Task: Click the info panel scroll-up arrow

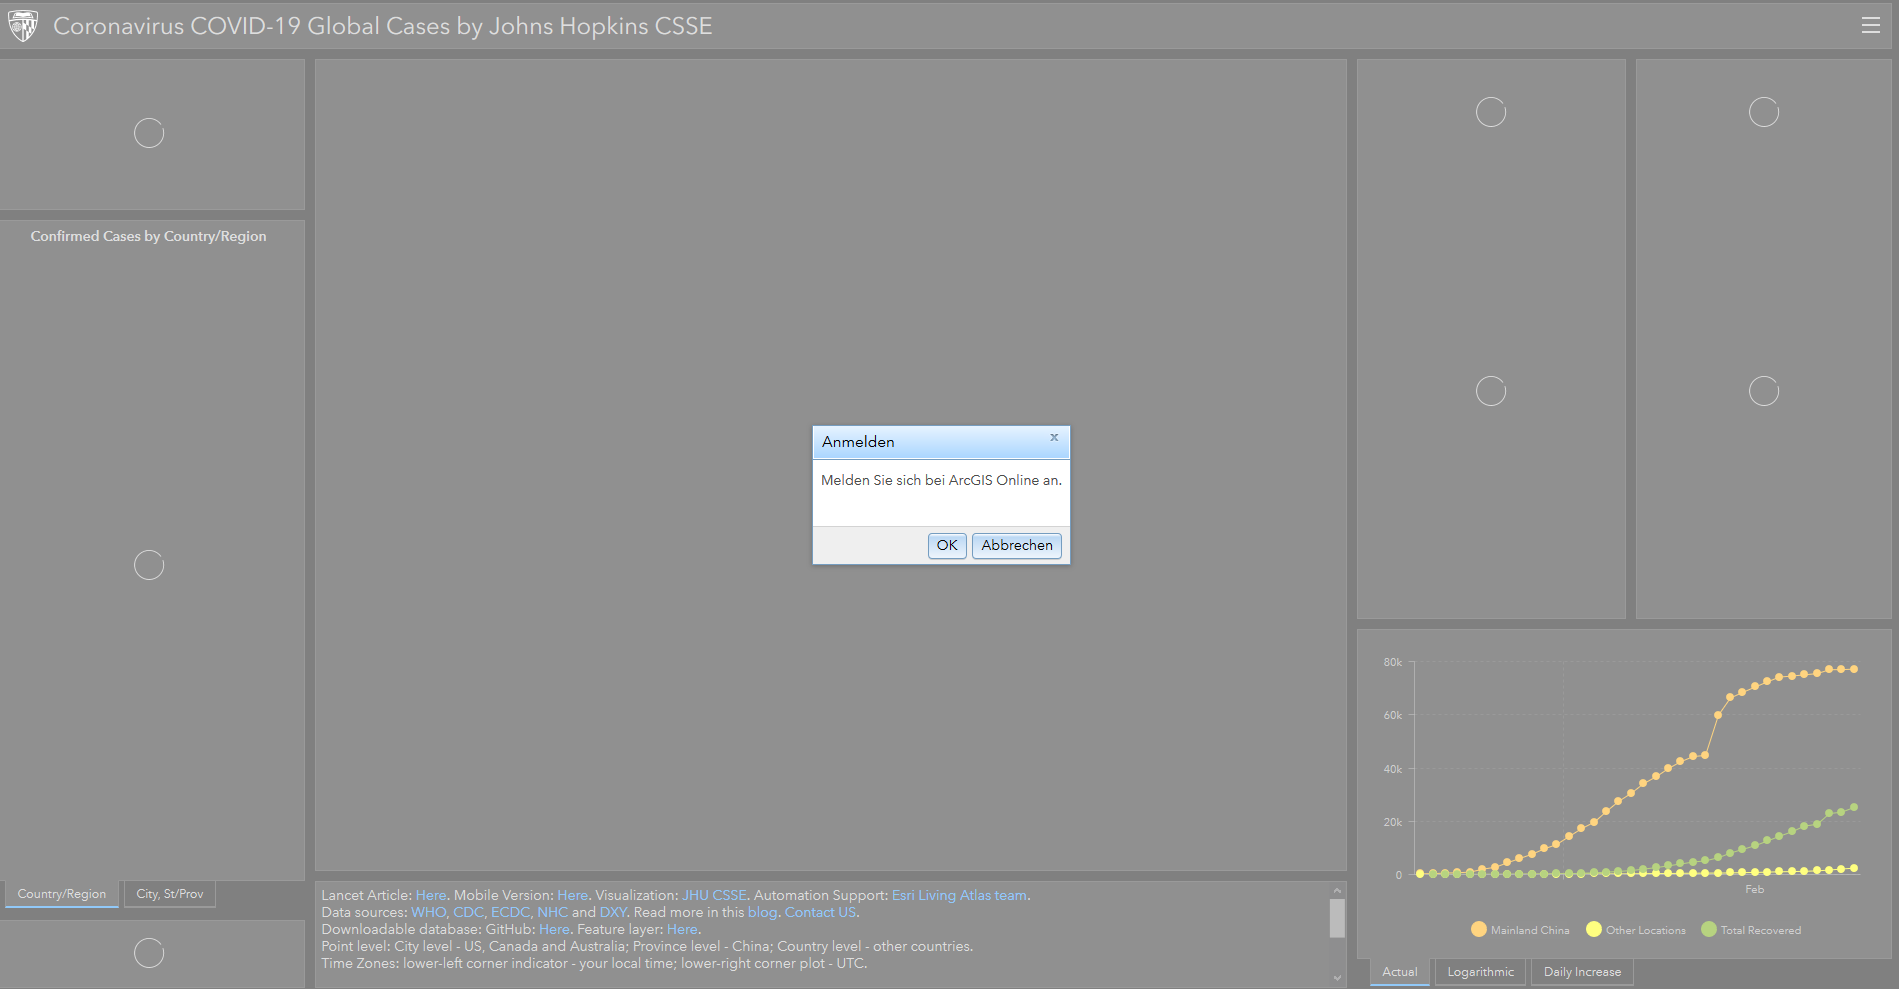Action: (1337, 890)
